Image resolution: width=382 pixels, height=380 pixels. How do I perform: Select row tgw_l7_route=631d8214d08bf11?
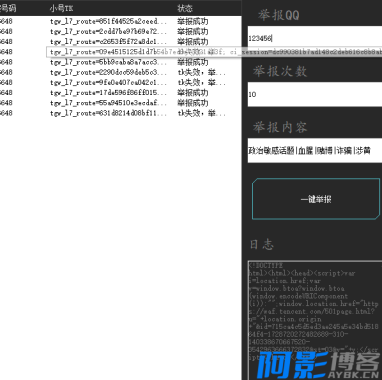(121, 113)
